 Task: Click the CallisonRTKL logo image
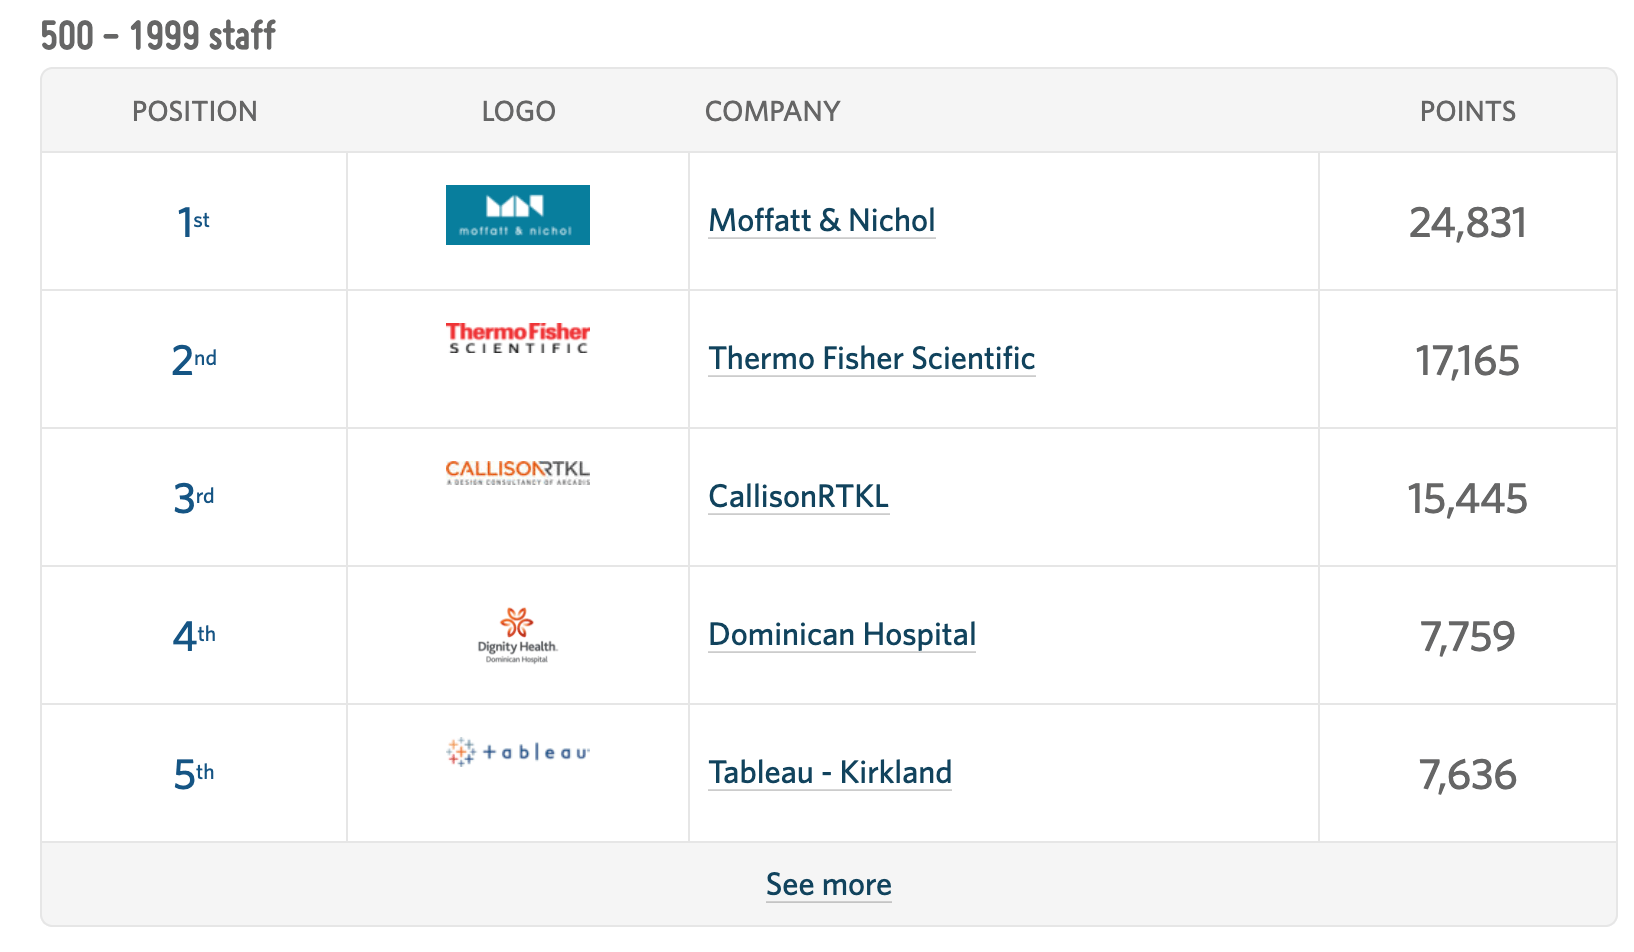coord(517,472)
